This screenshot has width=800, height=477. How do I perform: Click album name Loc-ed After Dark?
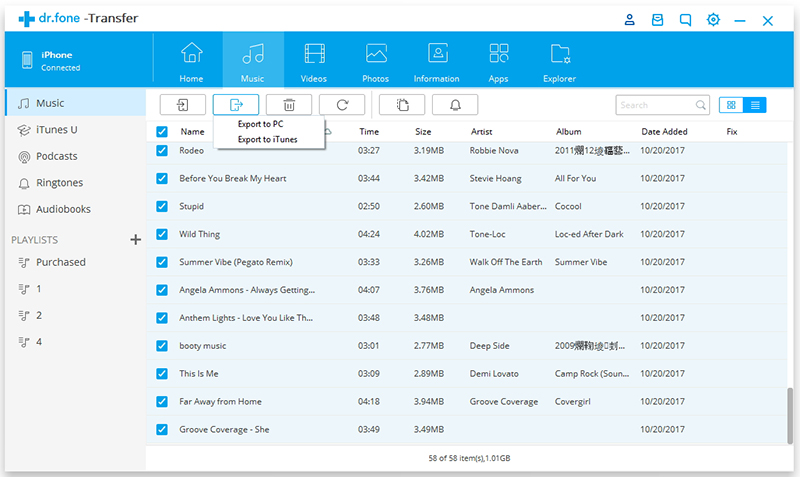pyautogui.click(x=589, y=234)
